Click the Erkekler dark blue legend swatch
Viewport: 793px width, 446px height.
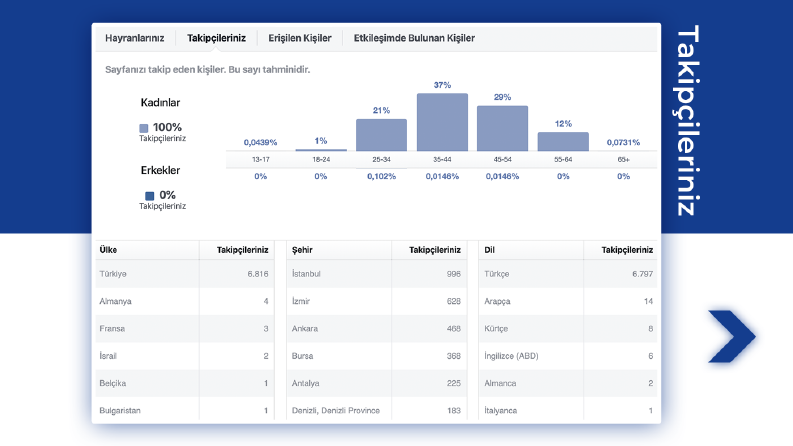[x=150, y=196]
